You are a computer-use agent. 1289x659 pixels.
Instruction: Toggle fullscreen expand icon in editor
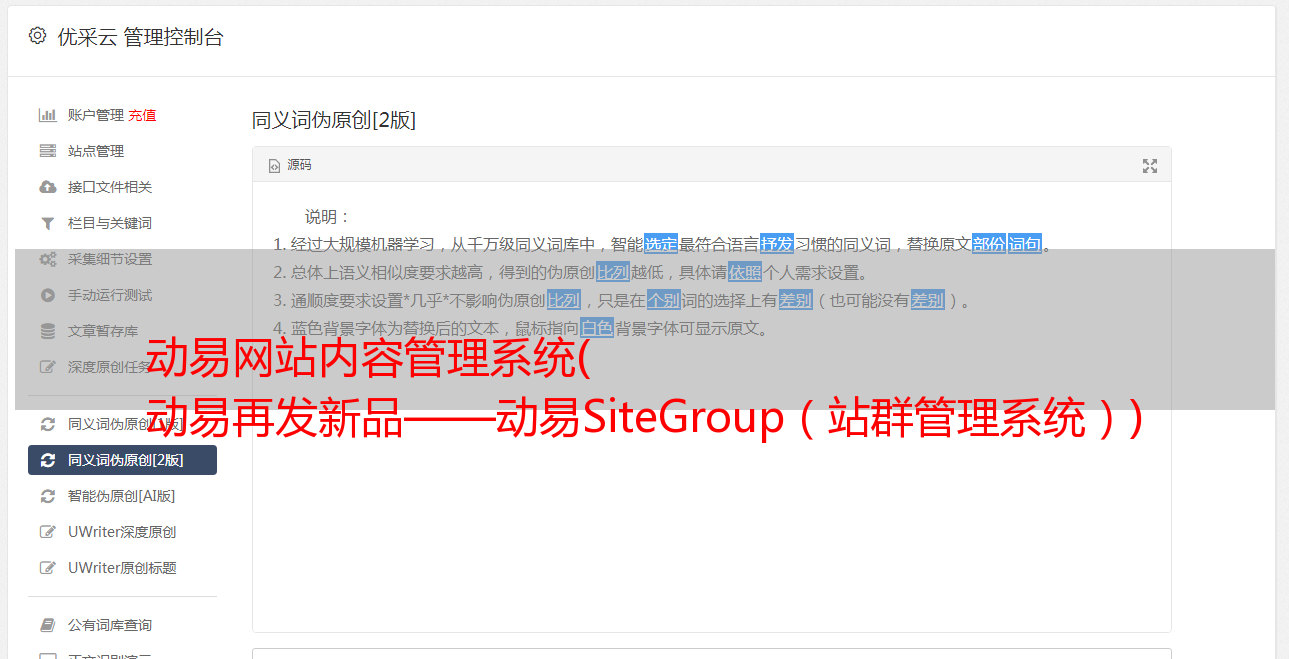pos(1150,166)
